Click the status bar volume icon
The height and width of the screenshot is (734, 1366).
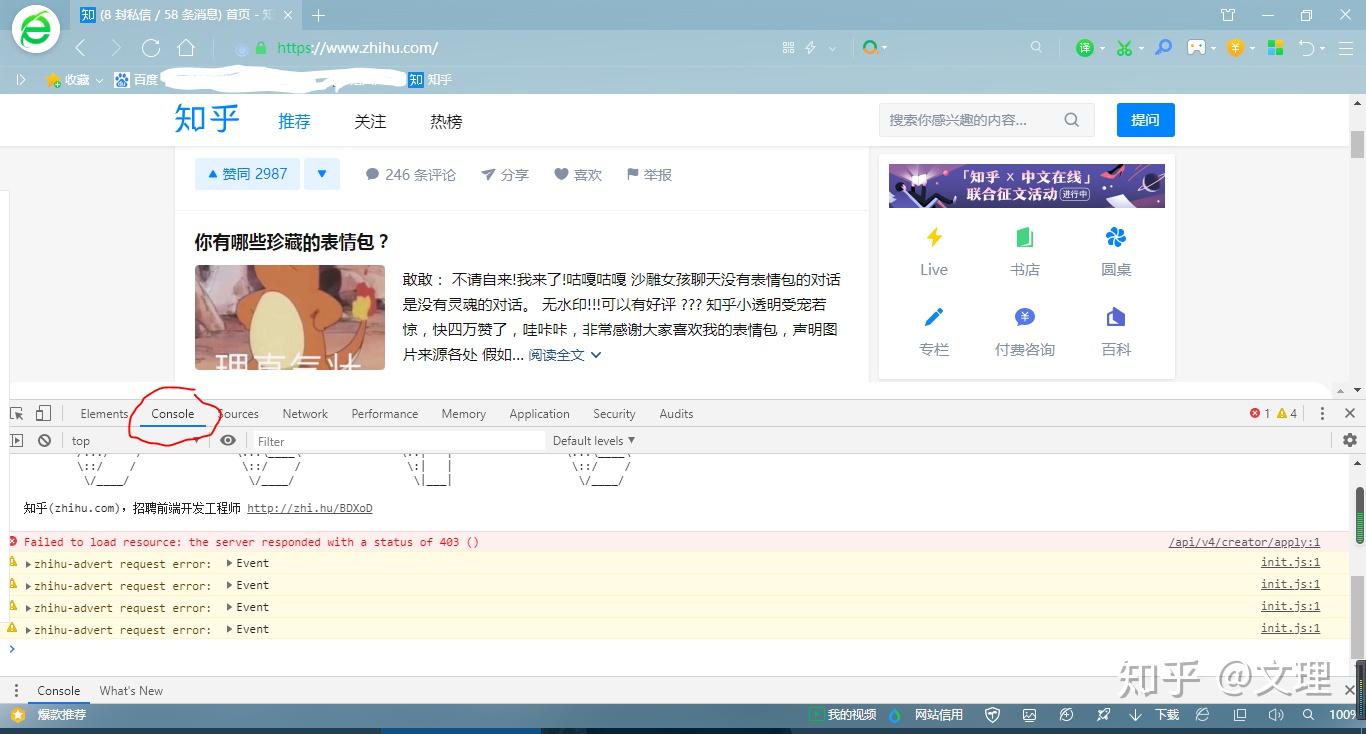point(1275,715)
